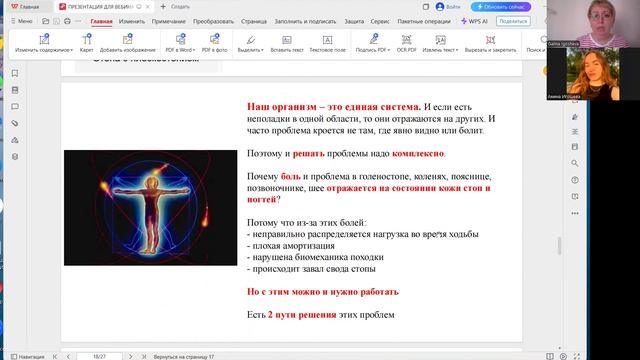Expand 'Изменить содержимое' dropdown arrow
The height and width of the screenshot is (360, 640).
click(x=72, y=50)
